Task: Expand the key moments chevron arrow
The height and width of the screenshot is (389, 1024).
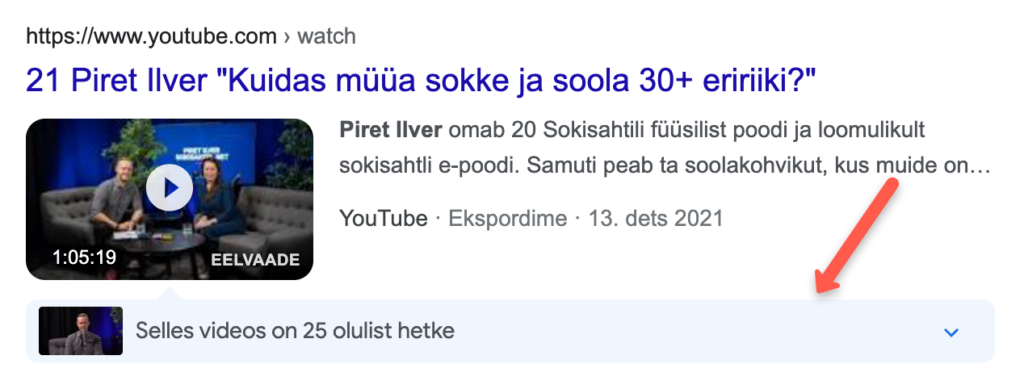Action: coord(952,332)
